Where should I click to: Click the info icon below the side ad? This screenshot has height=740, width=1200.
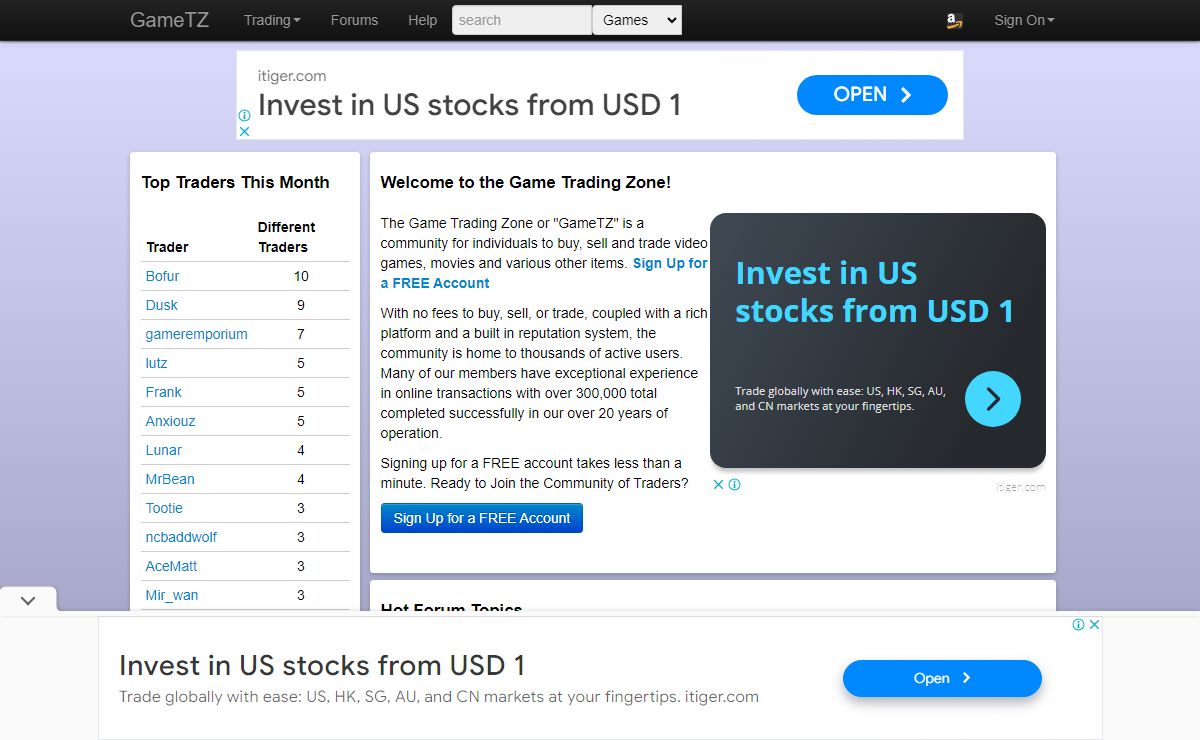pyautogui.click(x=734, y=485)
